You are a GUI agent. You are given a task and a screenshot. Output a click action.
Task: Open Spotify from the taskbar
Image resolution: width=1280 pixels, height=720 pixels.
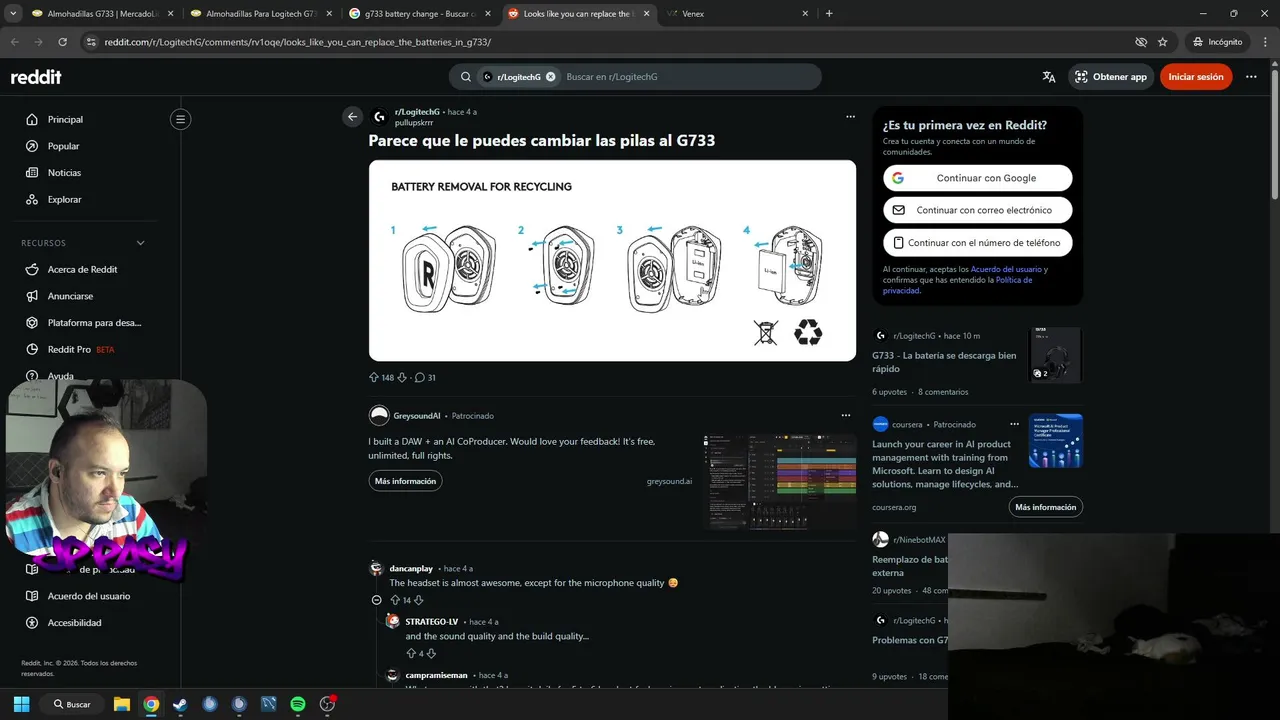(x=298, y=704)
